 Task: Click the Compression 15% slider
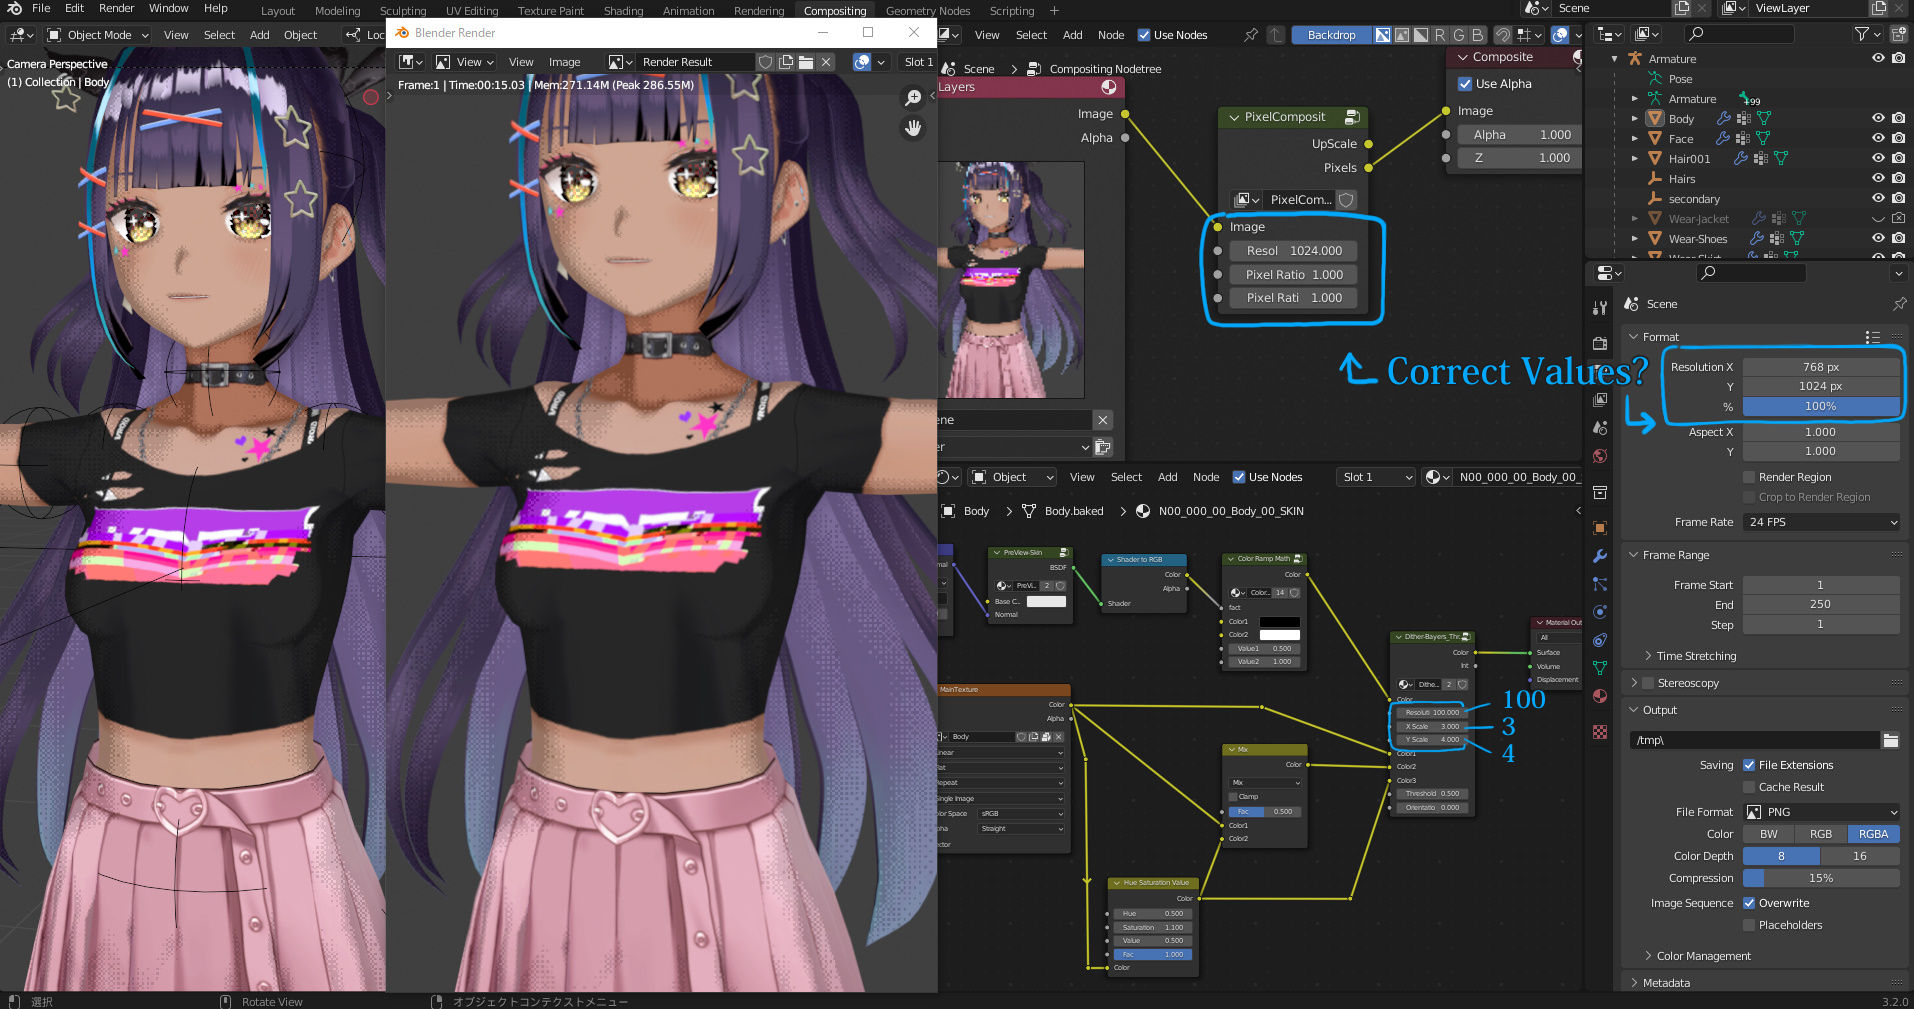(x=1821, y=878)
